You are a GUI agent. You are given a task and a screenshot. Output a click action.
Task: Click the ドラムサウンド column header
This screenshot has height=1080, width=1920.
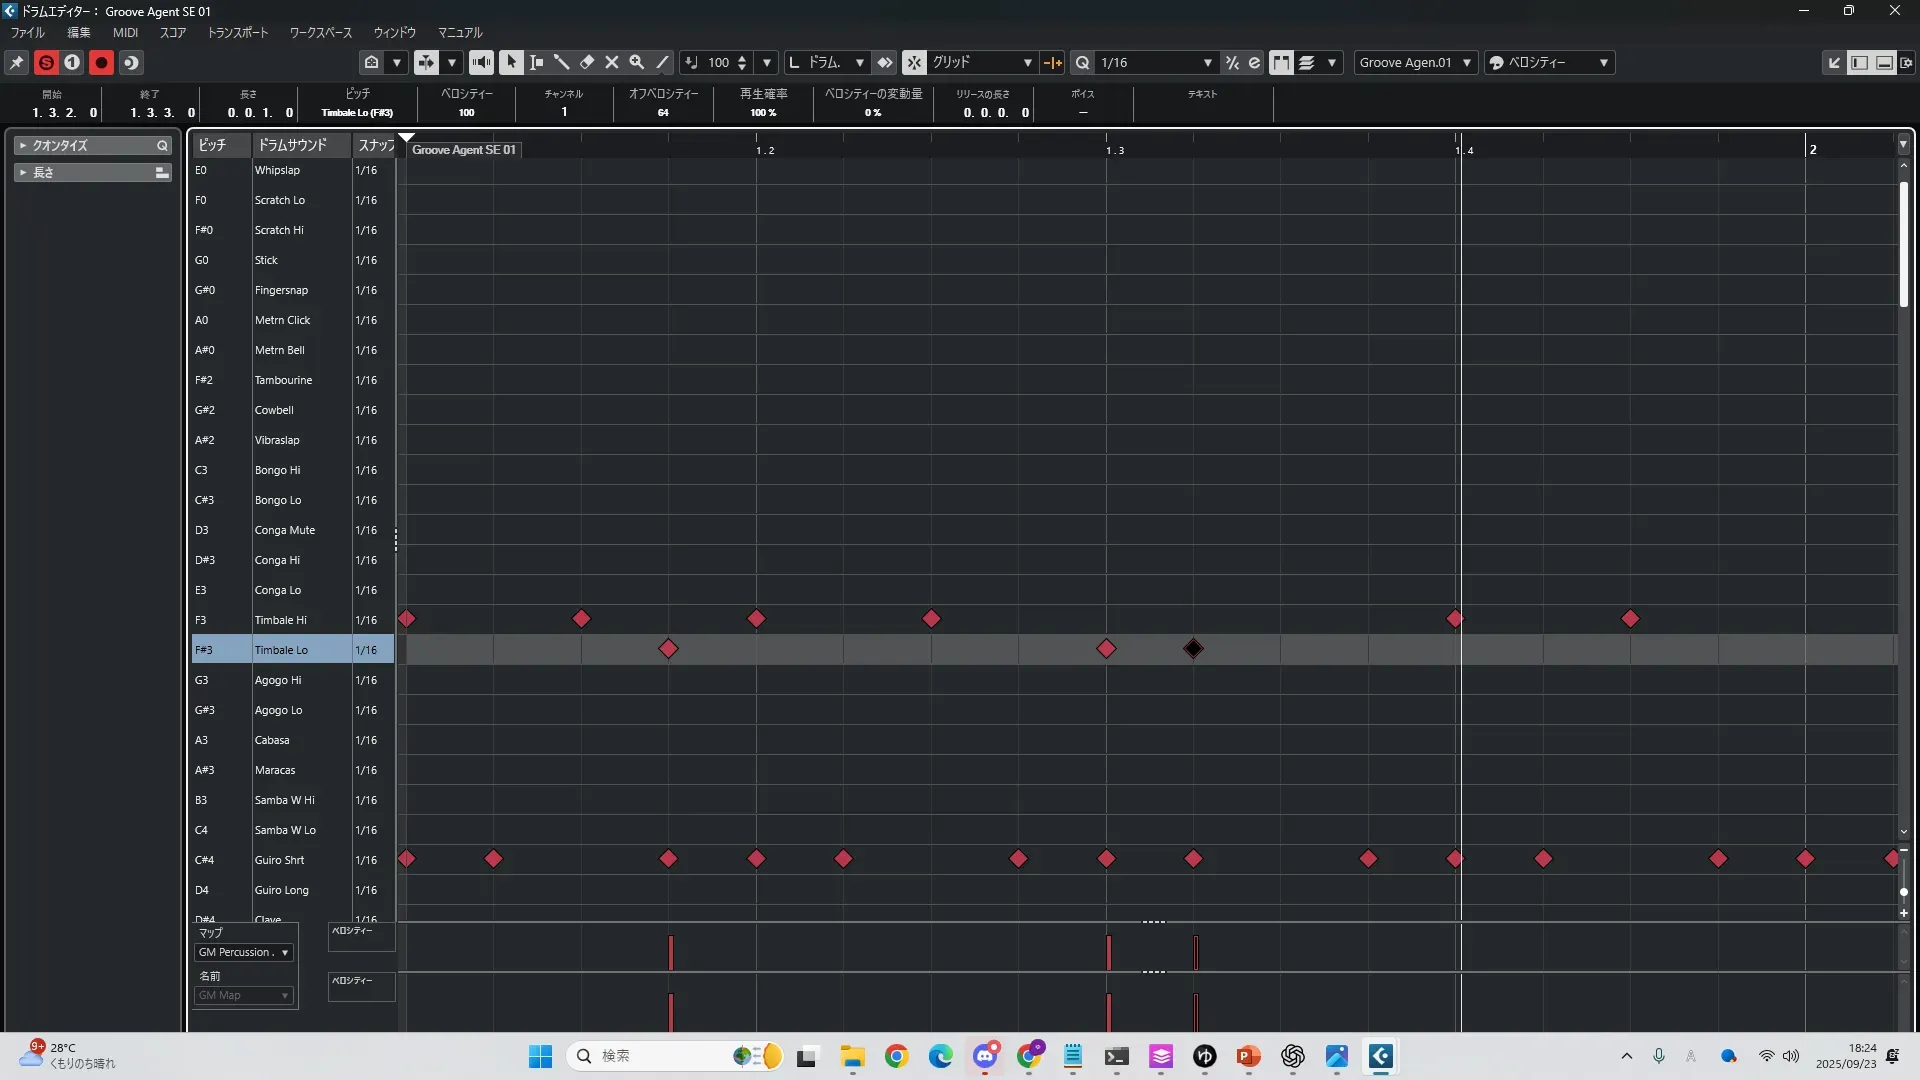click(x=292, y=145)
